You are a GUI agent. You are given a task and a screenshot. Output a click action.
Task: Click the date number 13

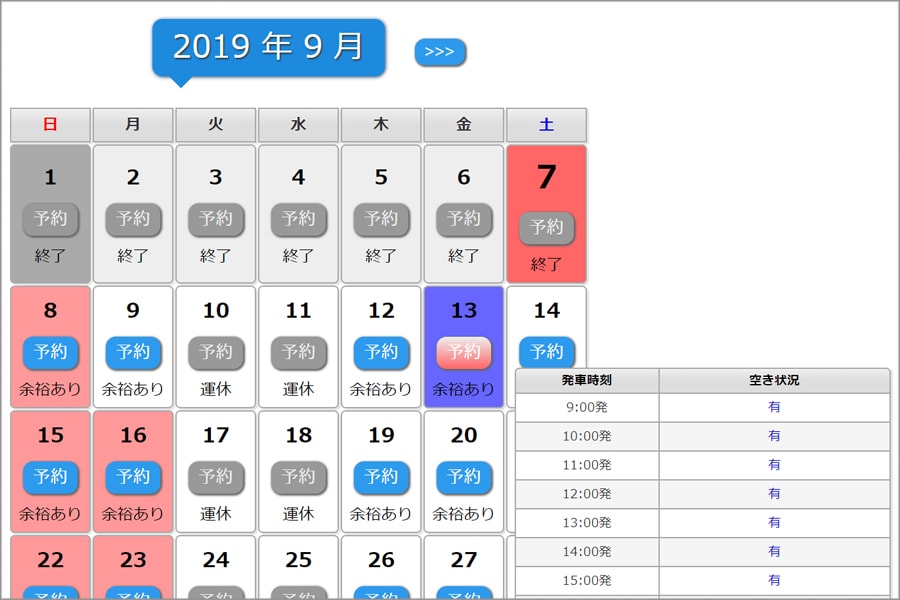tap(464, 311)
